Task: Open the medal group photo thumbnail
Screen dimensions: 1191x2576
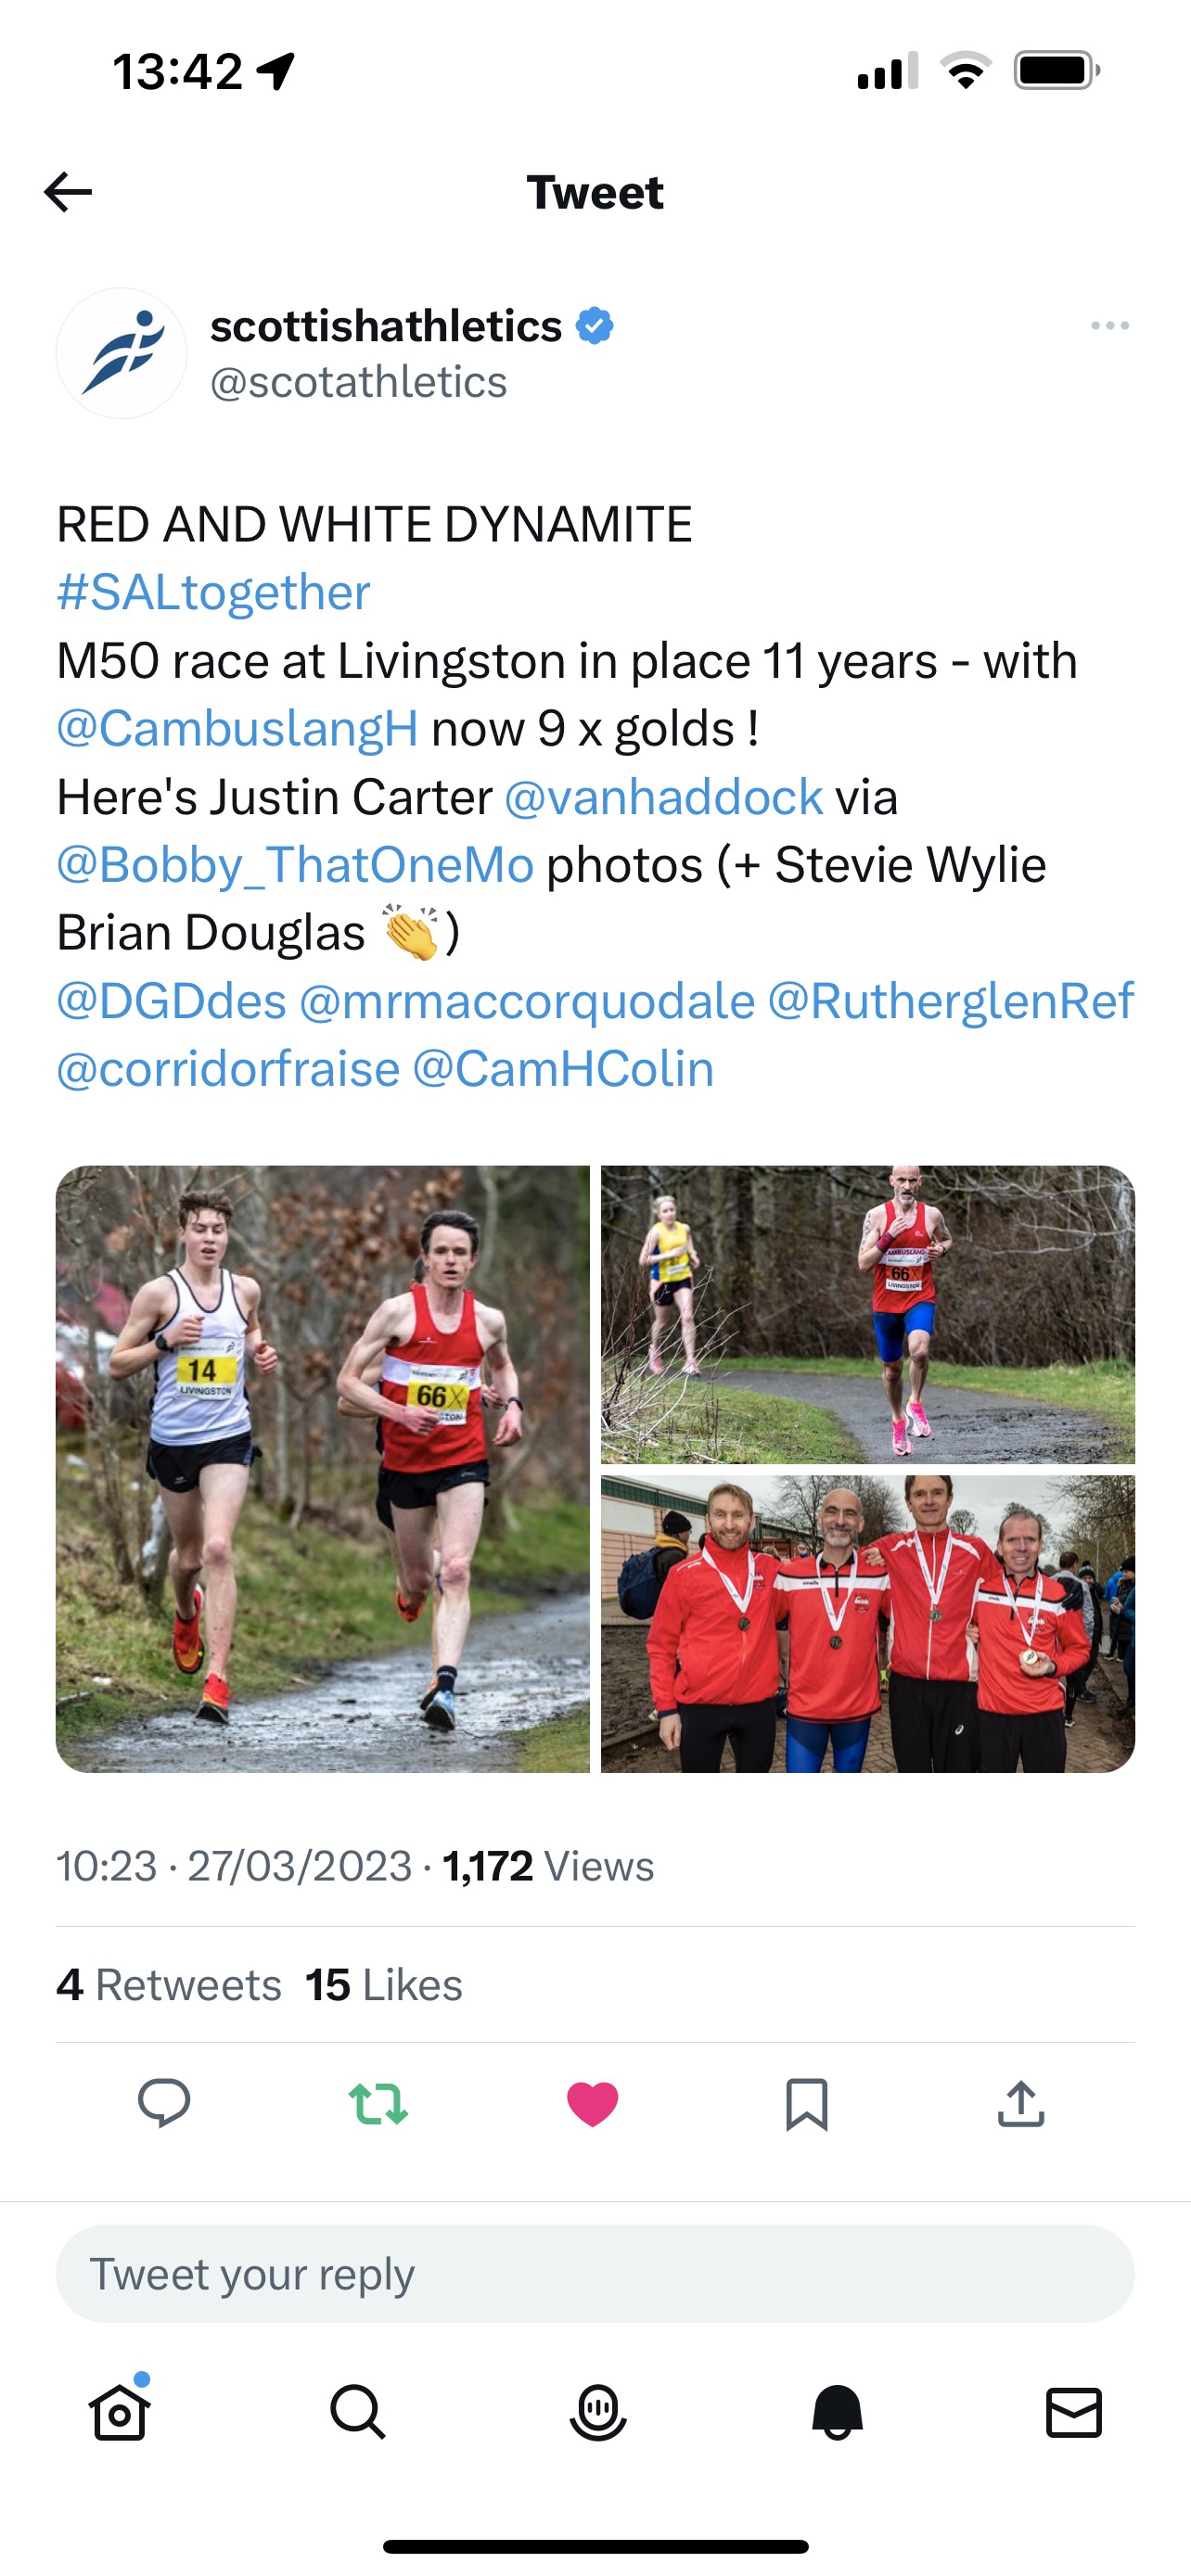Action: click(x=868, y=1624)
